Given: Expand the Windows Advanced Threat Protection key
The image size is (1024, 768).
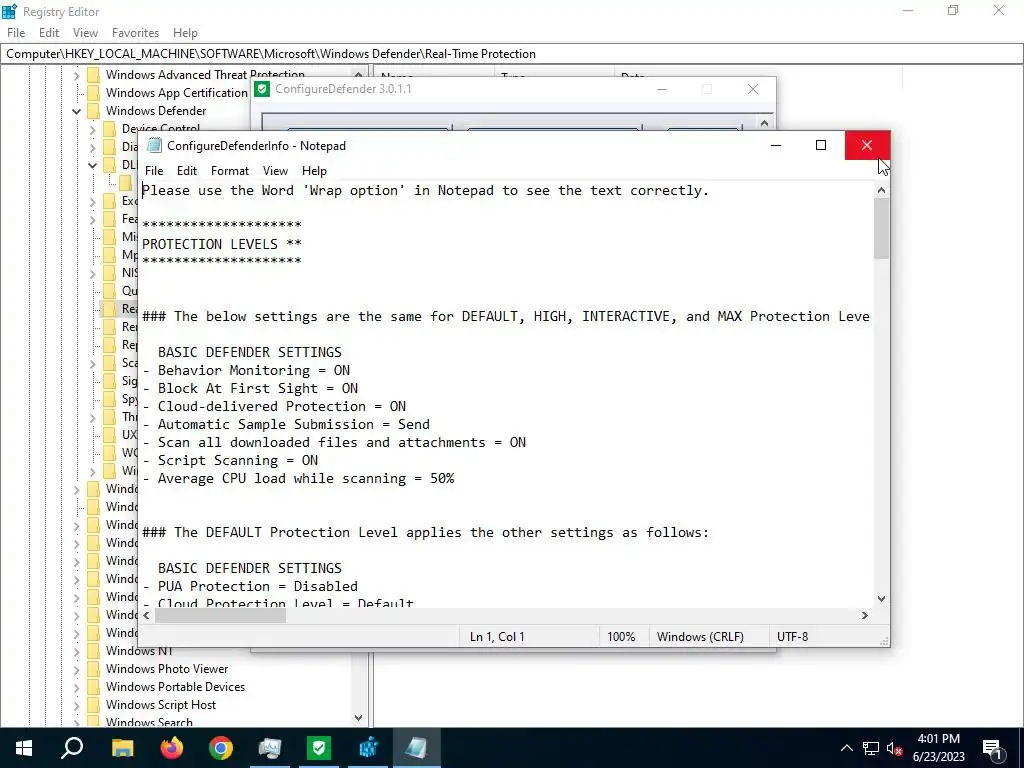Looking at the screenshot, I should coord(76,75).
